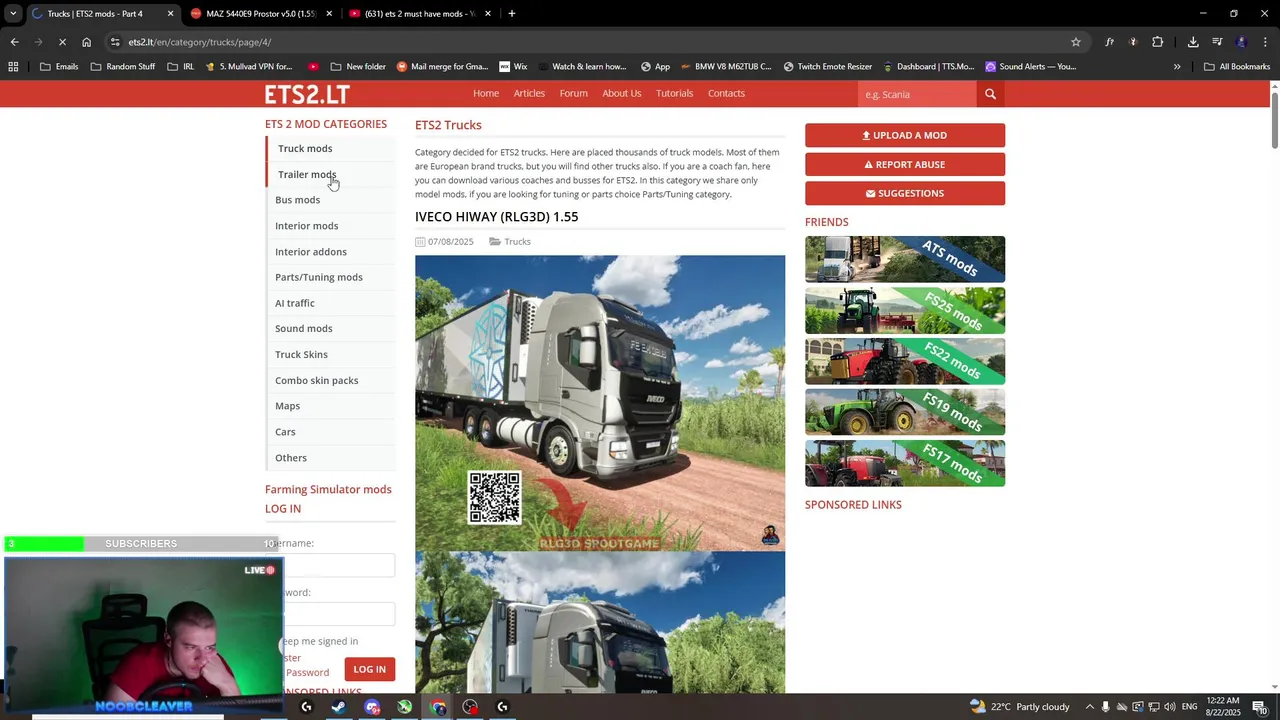Open the Random Stuff bookmark folder
Screen dimensions: 1280x720
pyautogui.click(x=122, y=67)
